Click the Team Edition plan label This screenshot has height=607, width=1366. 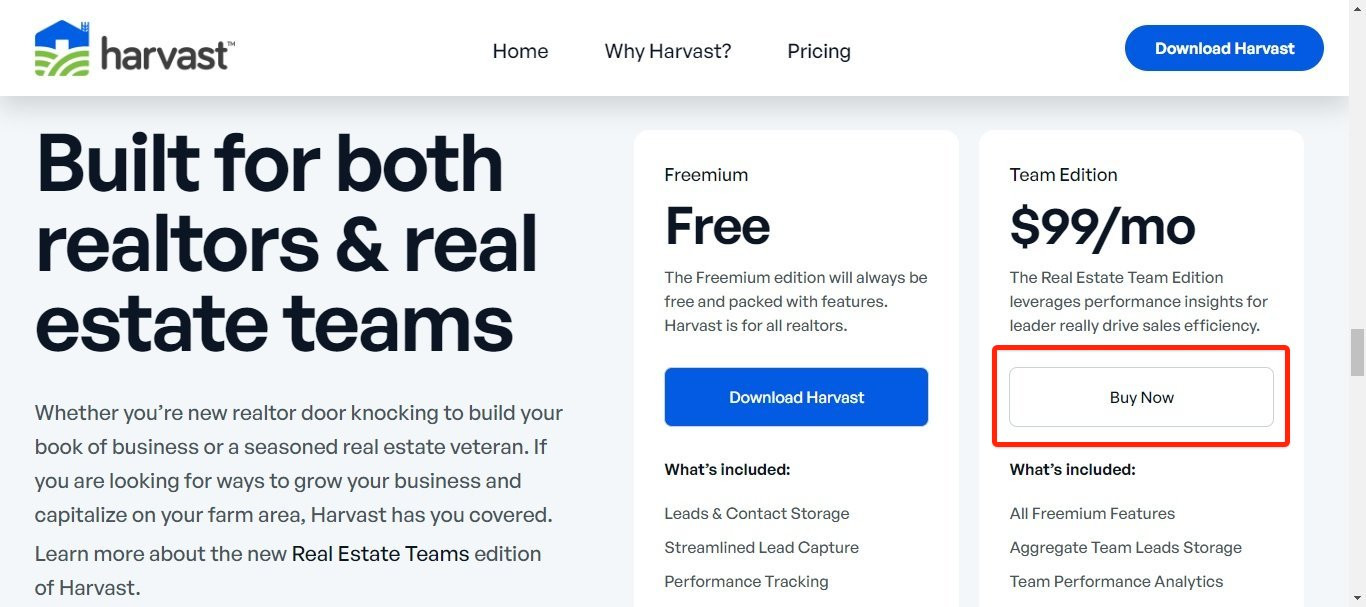1063,175
